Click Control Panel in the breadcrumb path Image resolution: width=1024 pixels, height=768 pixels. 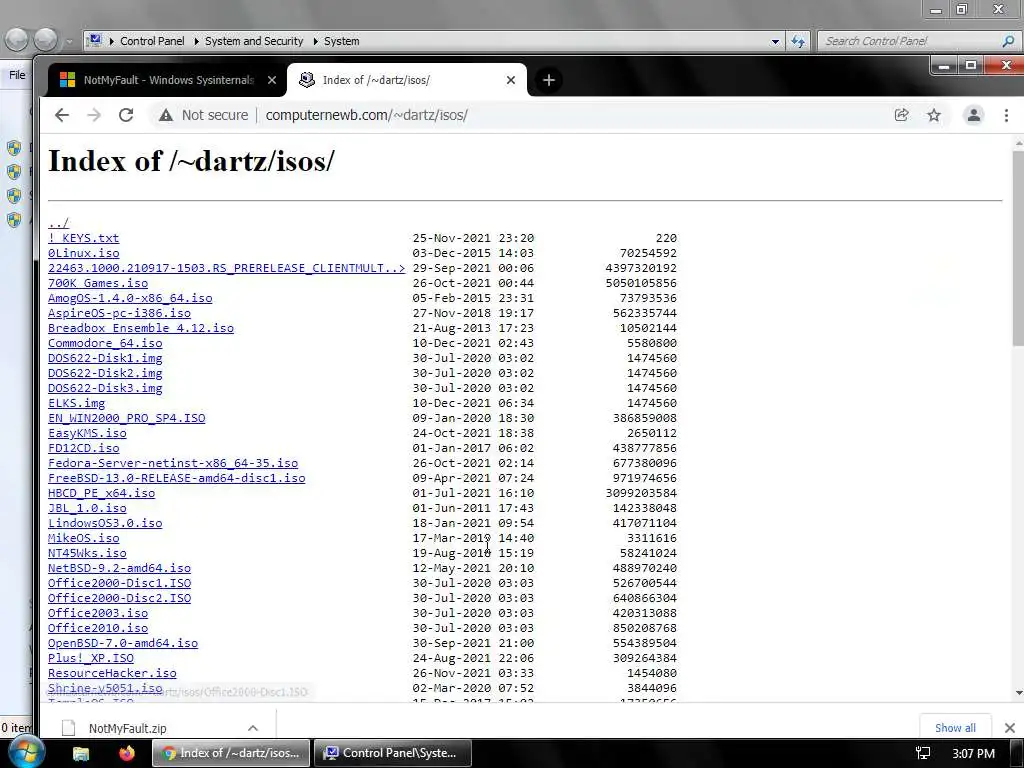(x=152, y=41)
